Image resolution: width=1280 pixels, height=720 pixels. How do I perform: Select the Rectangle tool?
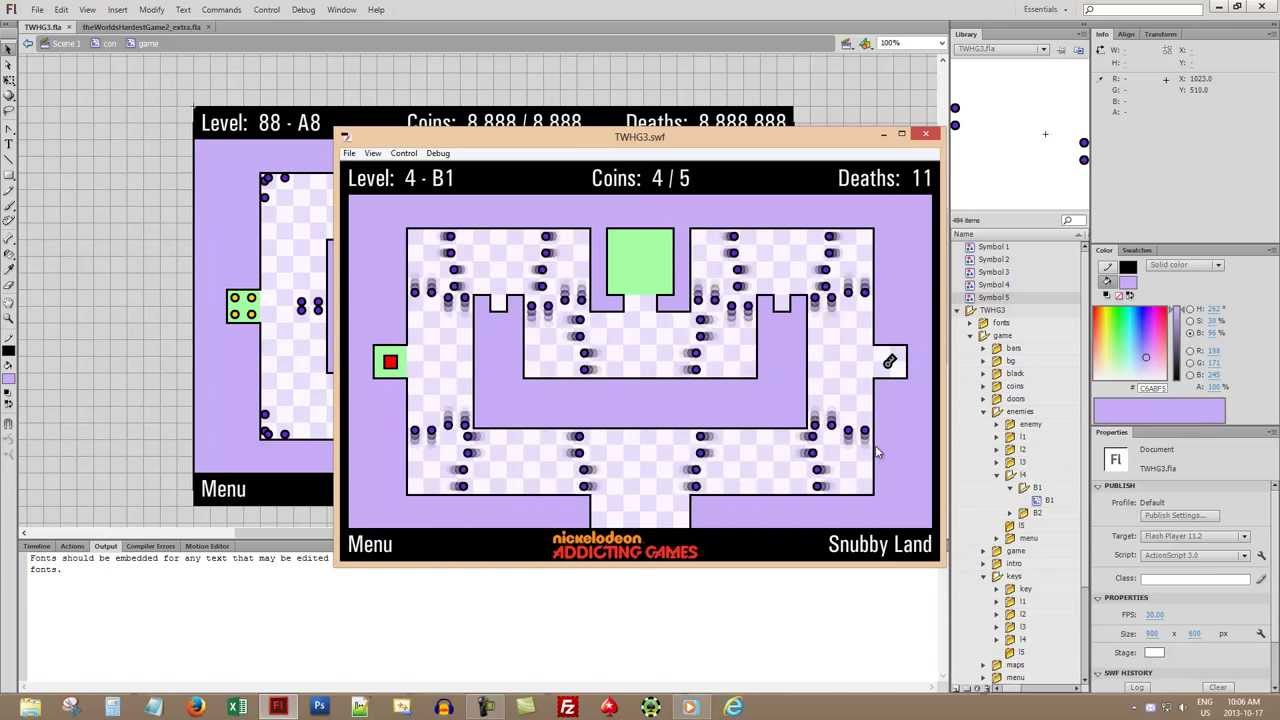[9, 175]
